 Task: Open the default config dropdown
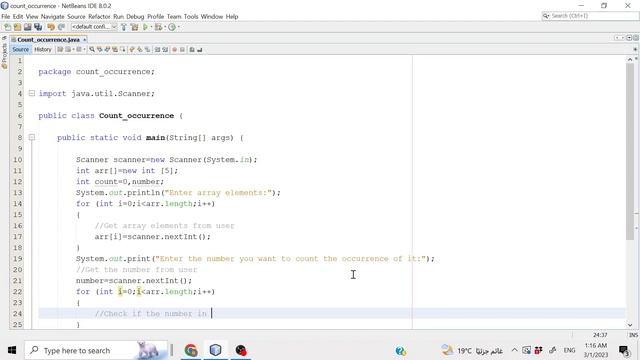[x=94, y=27]
